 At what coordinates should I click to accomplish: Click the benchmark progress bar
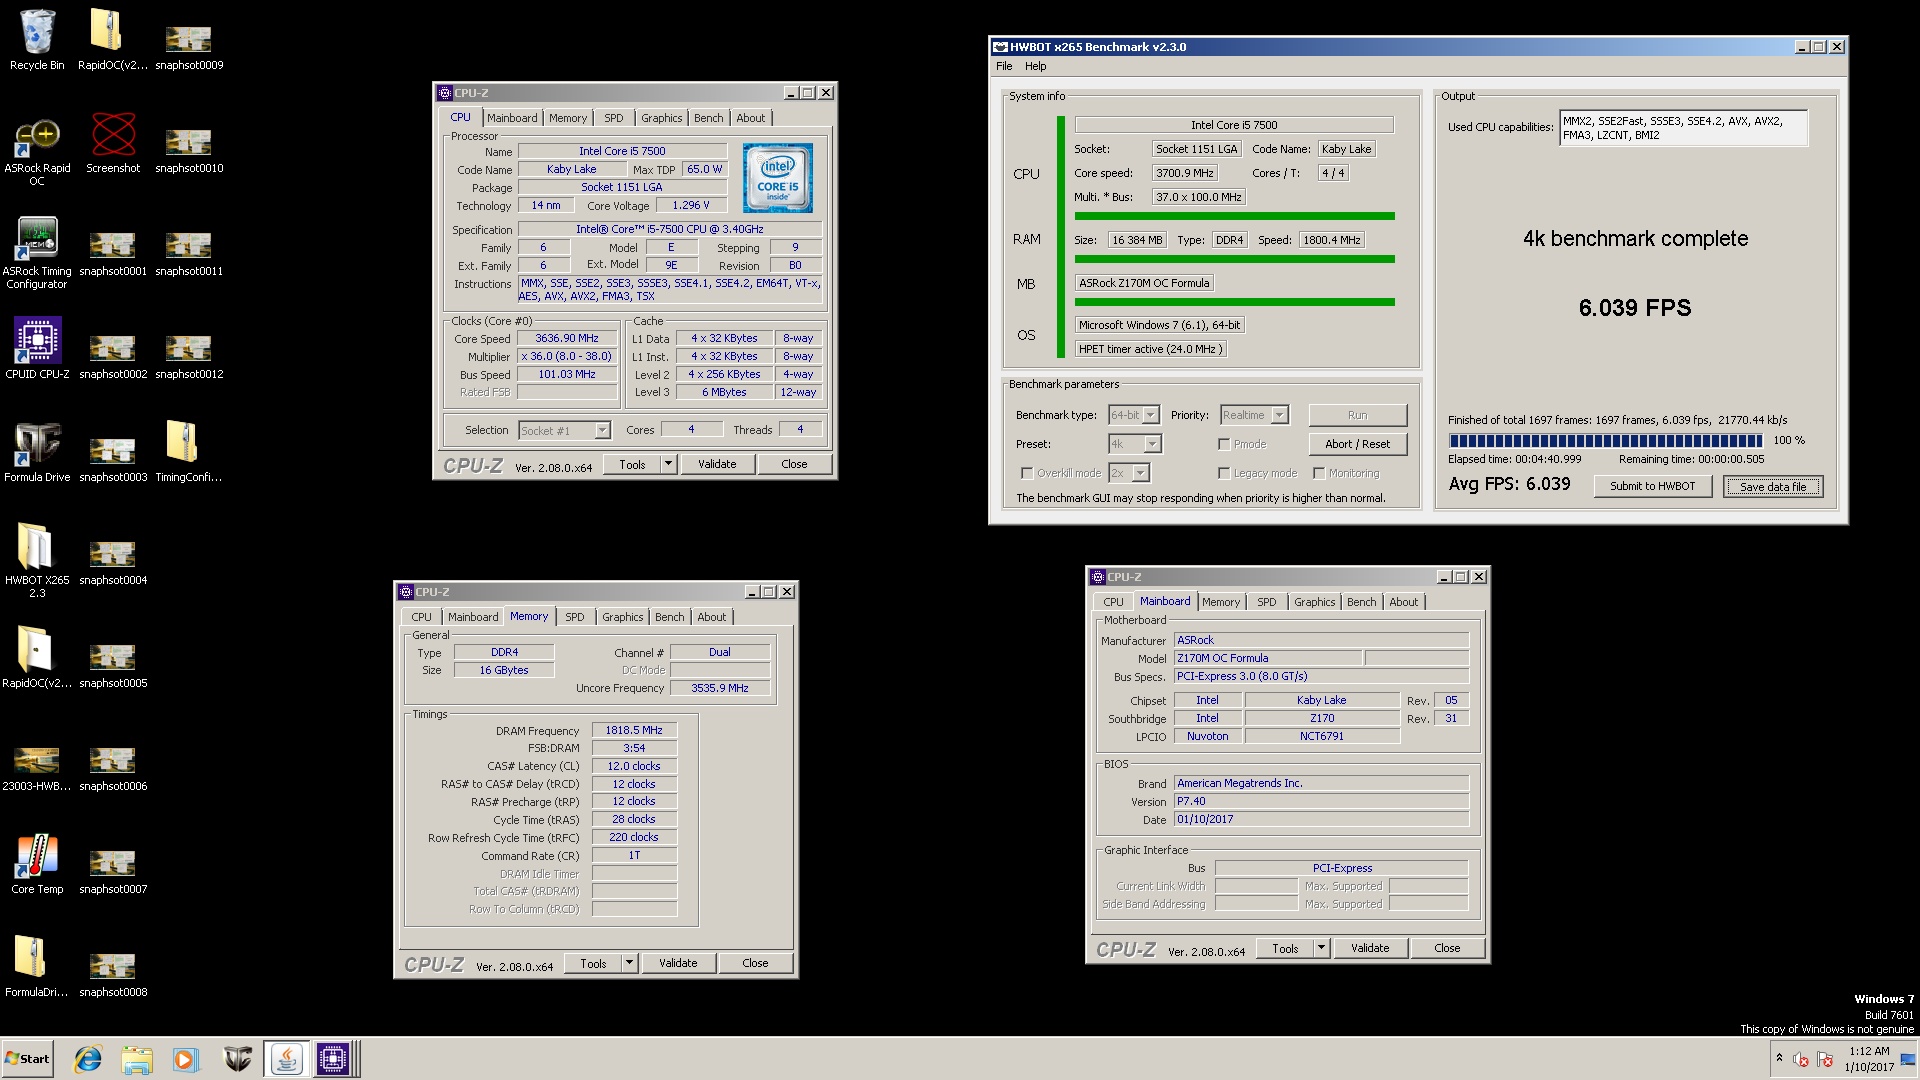click(1606, 440)
